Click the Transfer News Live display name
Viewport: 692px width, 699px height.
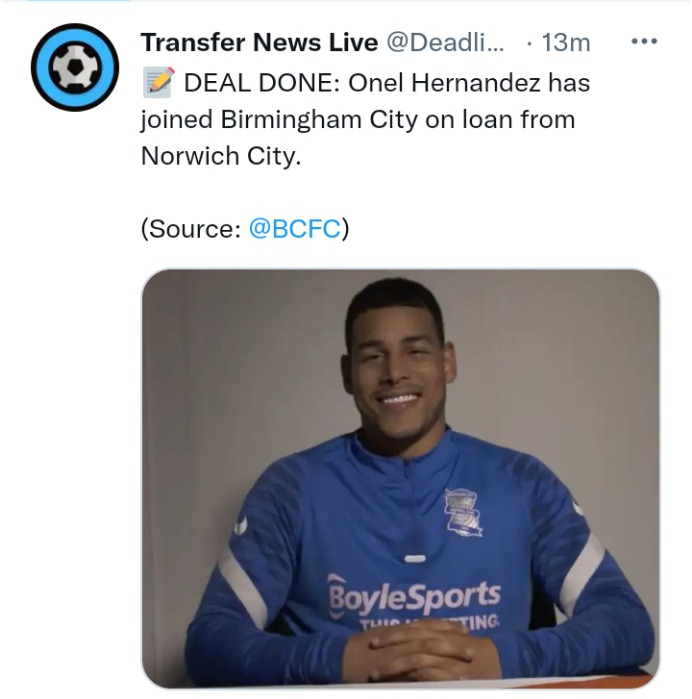260,42
